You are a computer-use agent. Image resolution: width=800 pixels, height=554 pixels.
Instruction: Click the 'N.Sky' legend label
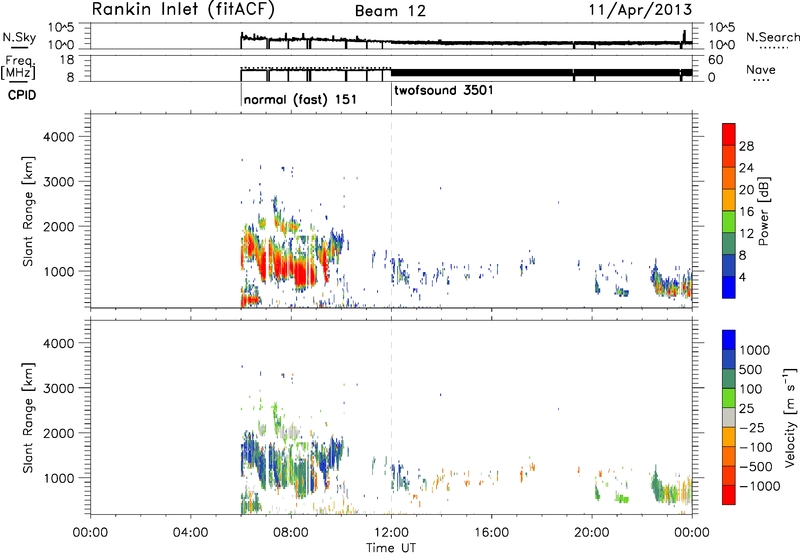click(19, 37)
